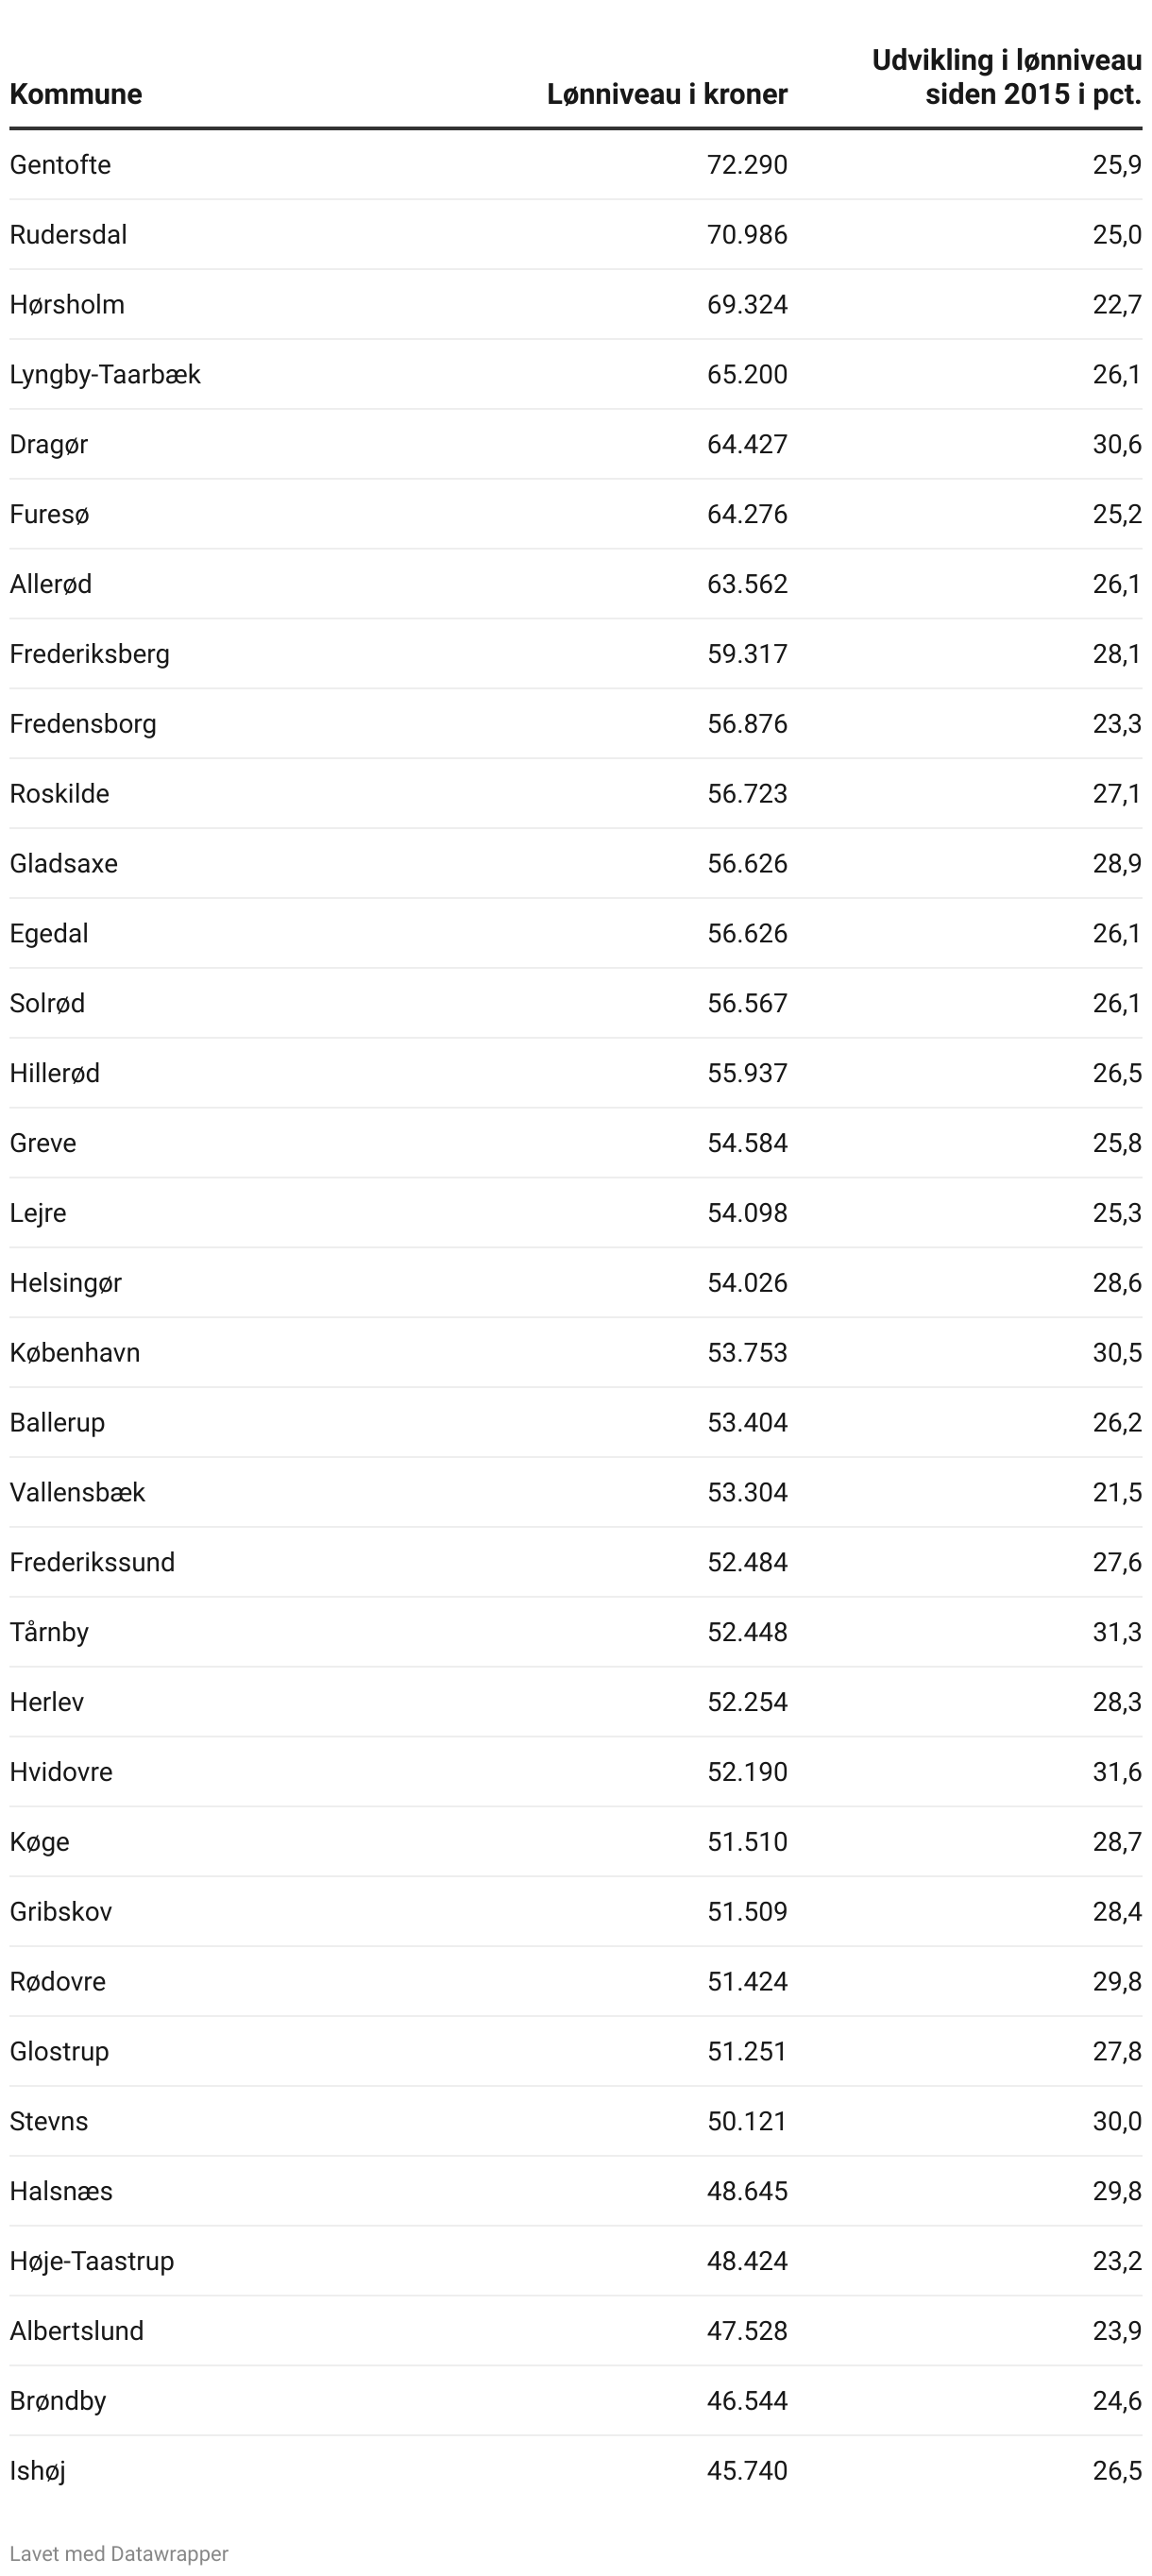
Task: Open the Lavet med Datawrapper link
Action: click(x=119, y=2553)
